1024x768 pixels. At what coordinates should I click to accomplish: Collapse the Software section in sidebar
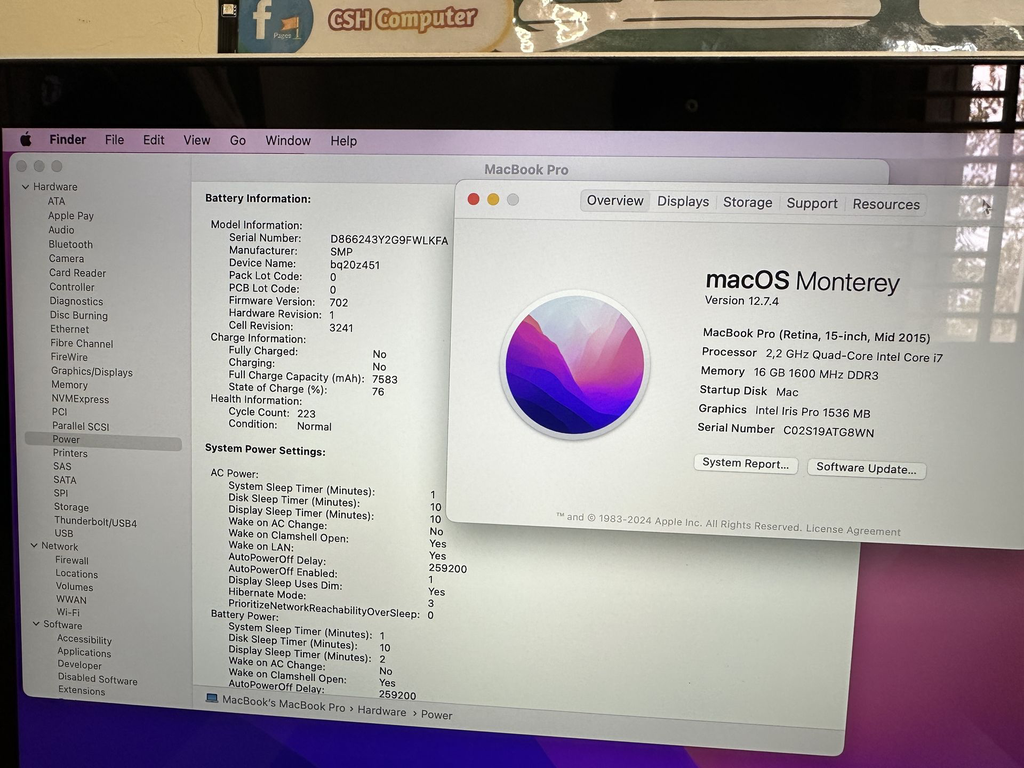(35, 625)
